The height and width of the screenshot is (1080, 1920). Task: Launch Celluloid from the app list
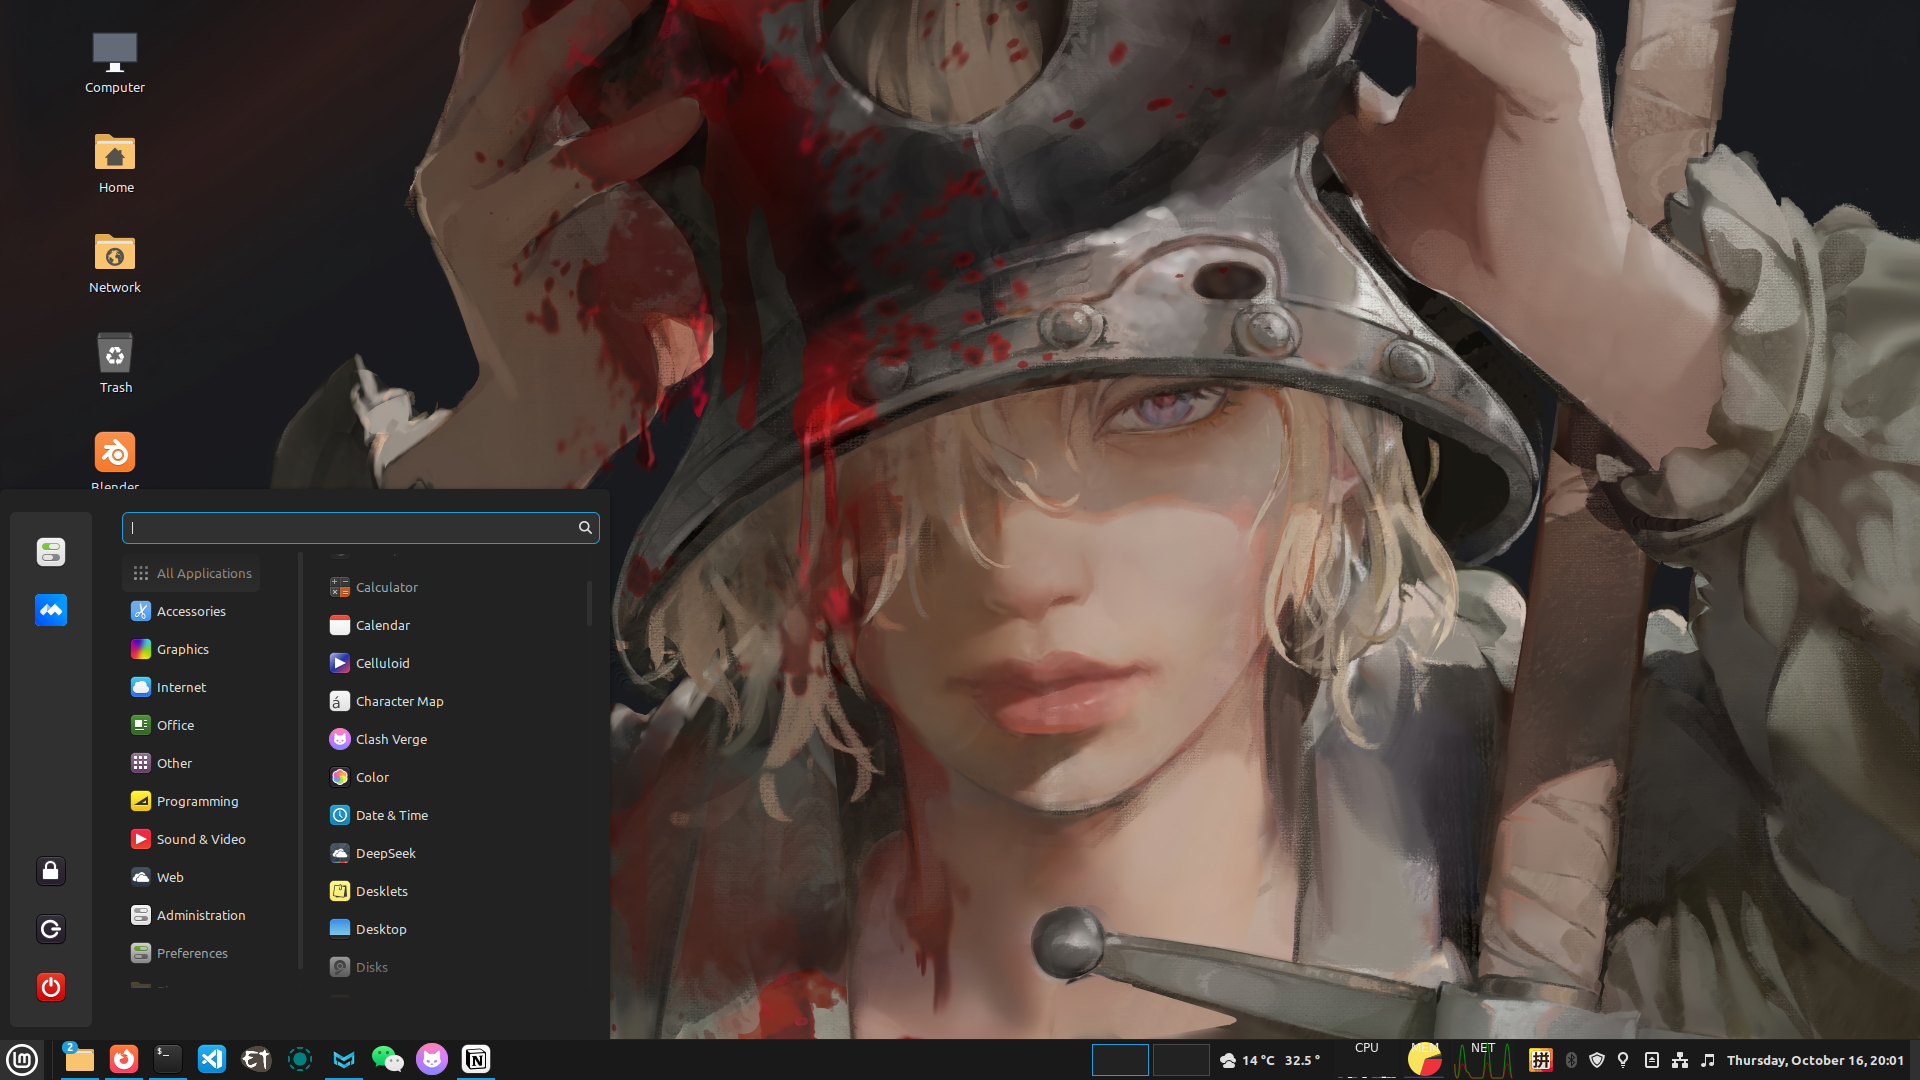[x=382, y=663]
